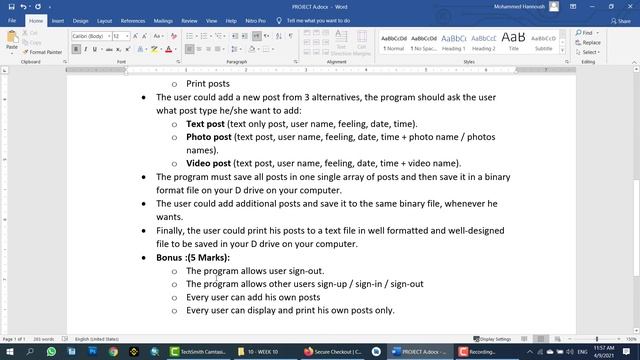Open the font name dropdown
The width and height of the screenshot is (640, 360).
tap(109, 36)
